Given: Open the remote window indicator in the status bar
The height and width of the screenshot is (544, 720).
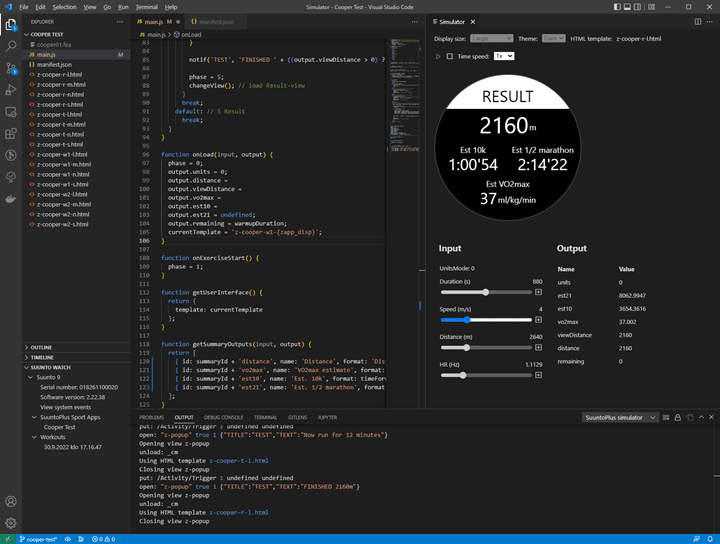Looking at the screenshot, I should pos(8,539).
